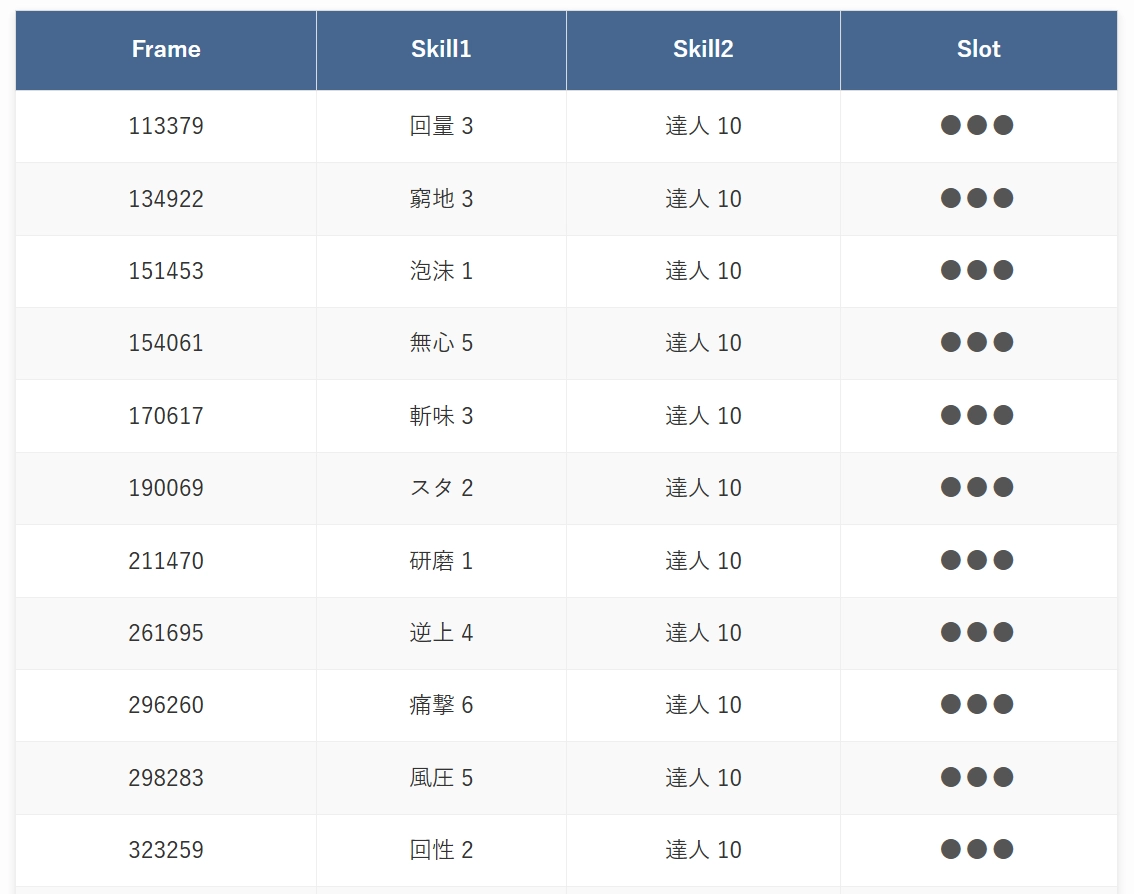Click the slot circles in row 154061
Viewport: 1134px width, 894px height.
coord(977,343)
